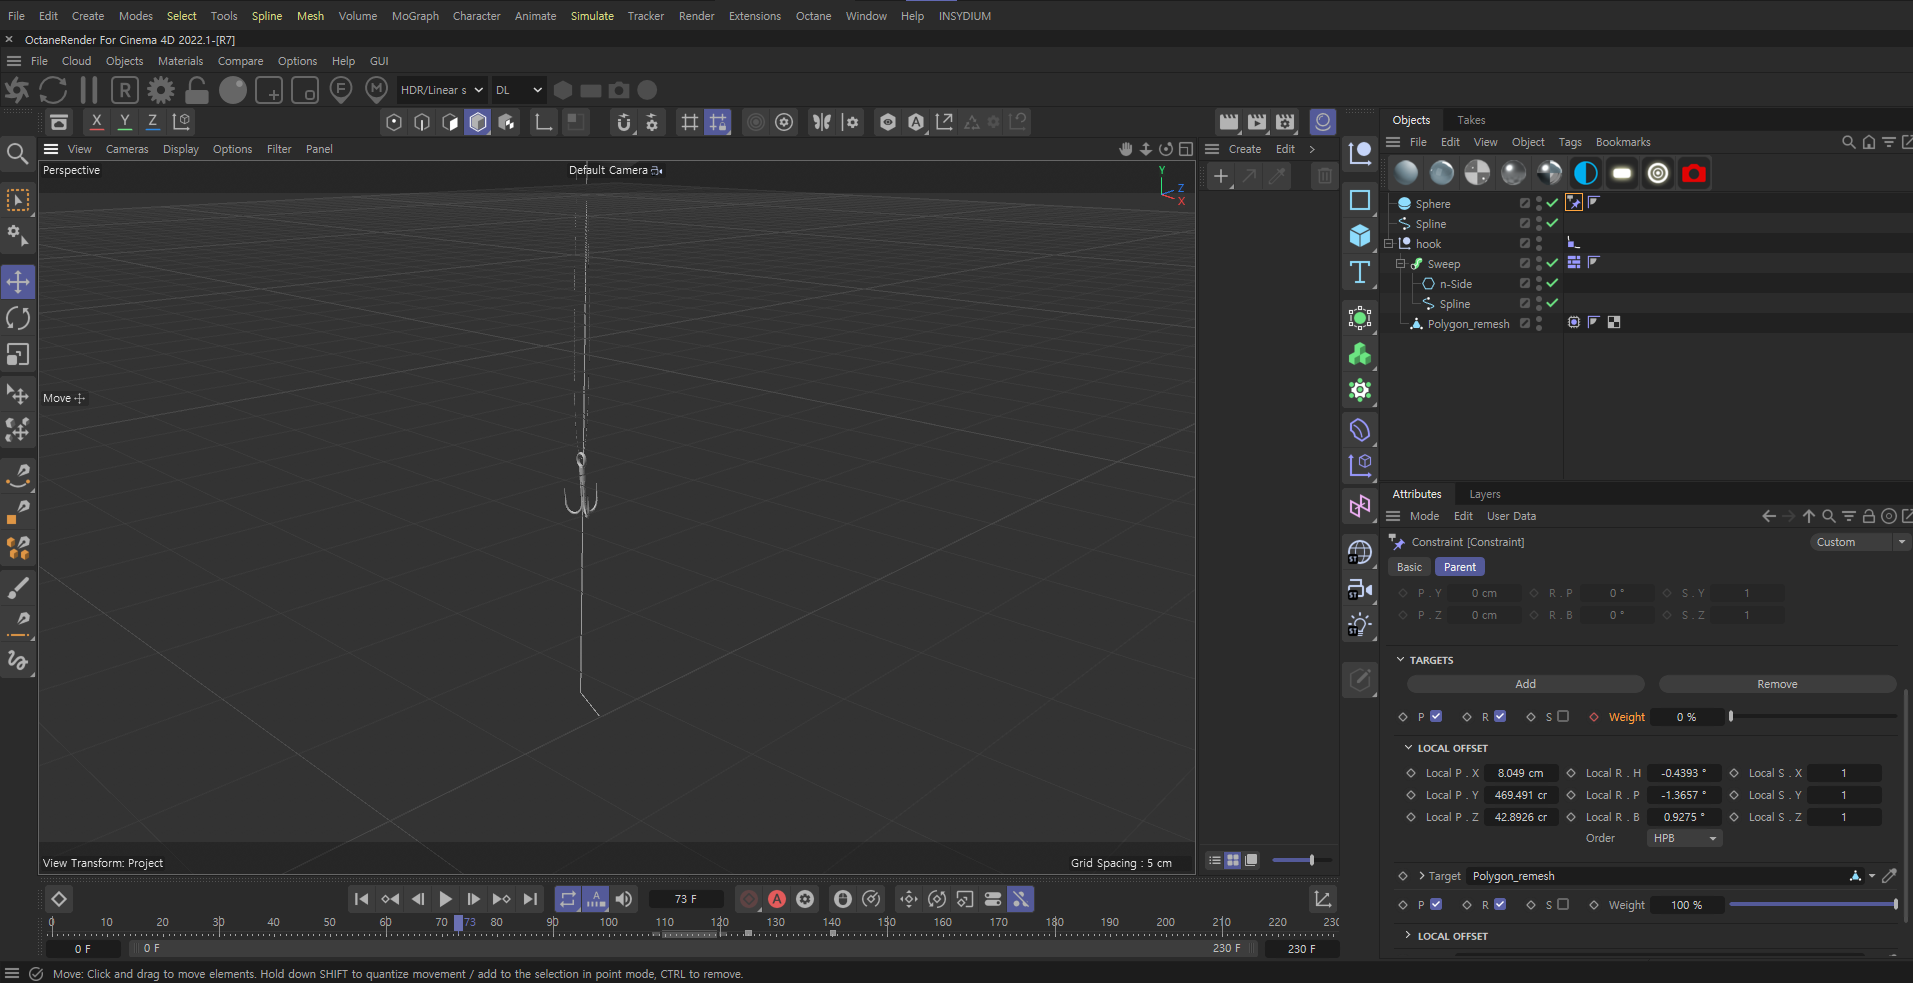Open the MoGraph menu
Image resolution: width=1913 pixels, height=983 pixels.
[x=415, y=16]
